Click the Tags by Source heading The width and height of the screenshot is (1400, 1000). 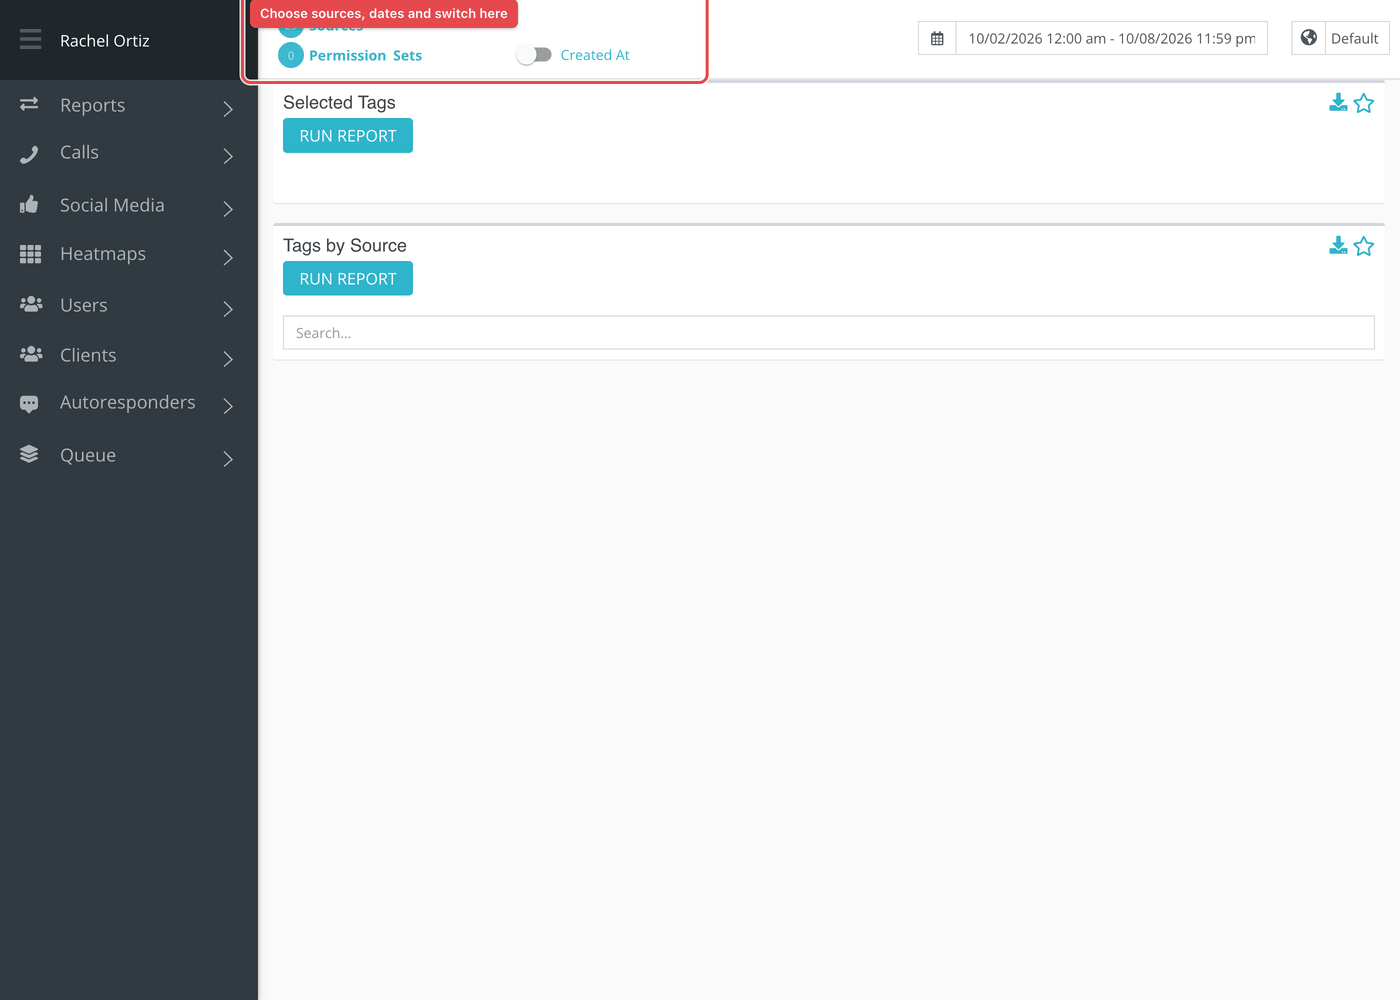[x=345, y=245]
